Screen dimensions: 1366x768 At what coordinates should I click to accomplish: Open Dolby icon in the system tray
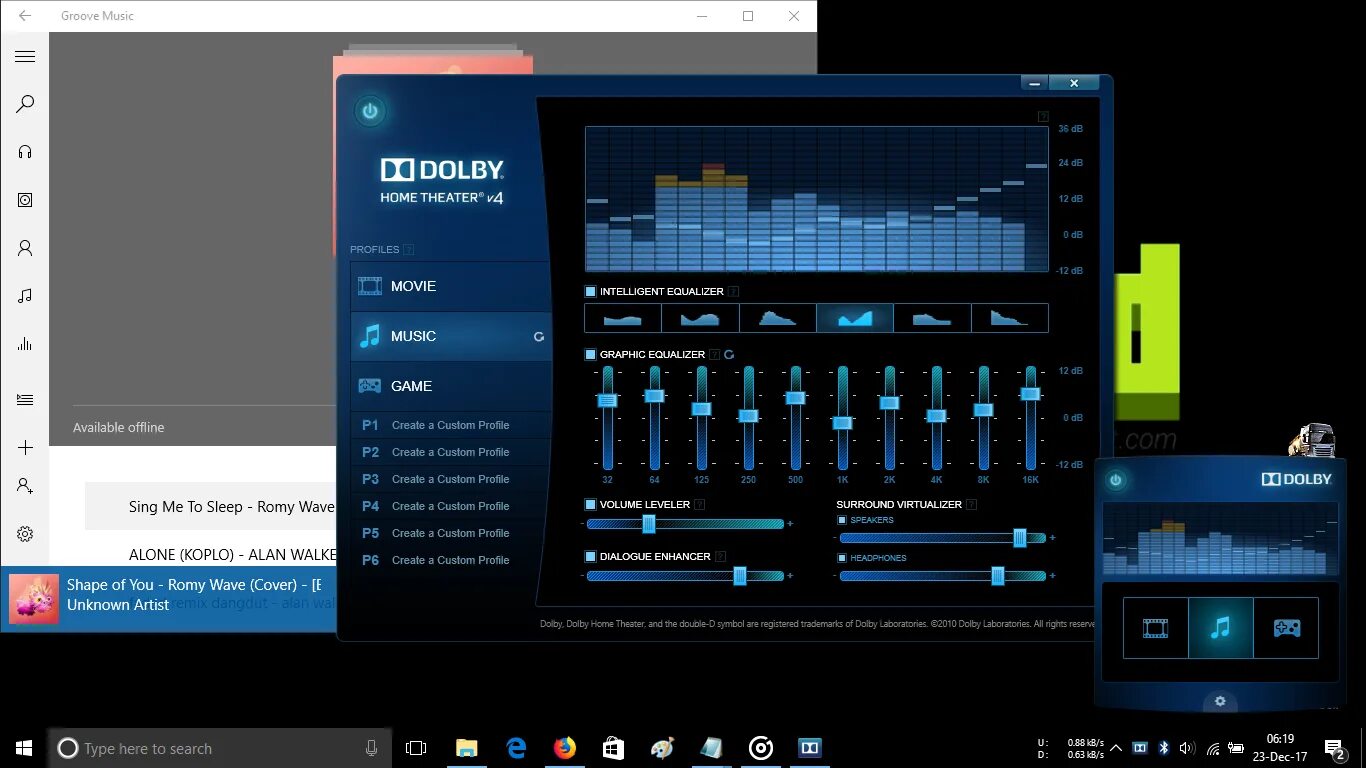(x=1140, y=748)
